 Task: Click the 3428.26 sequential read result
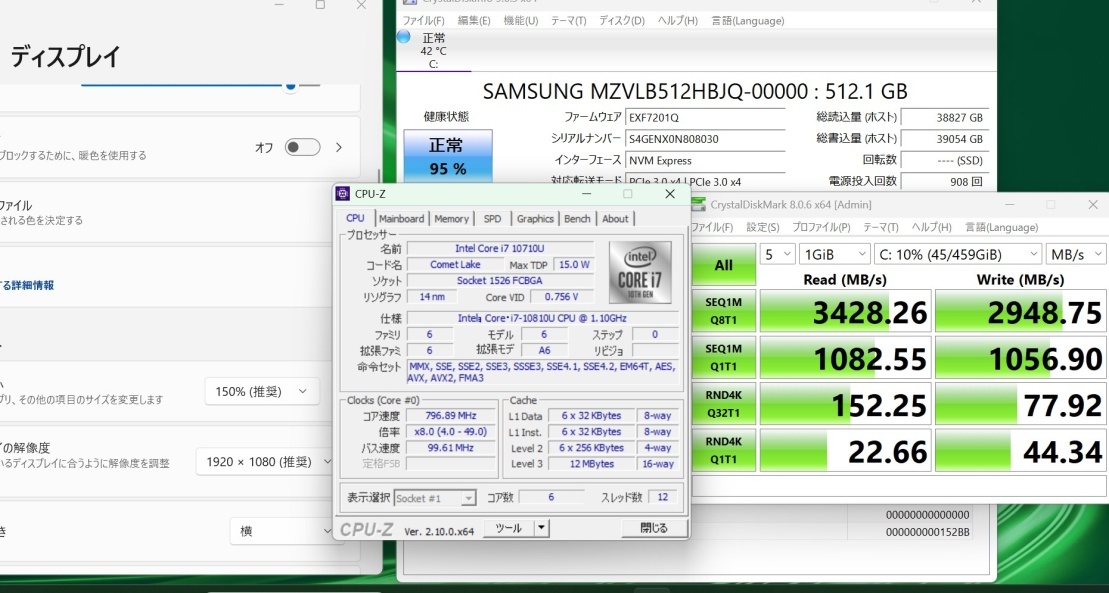(x=845, y=311)
